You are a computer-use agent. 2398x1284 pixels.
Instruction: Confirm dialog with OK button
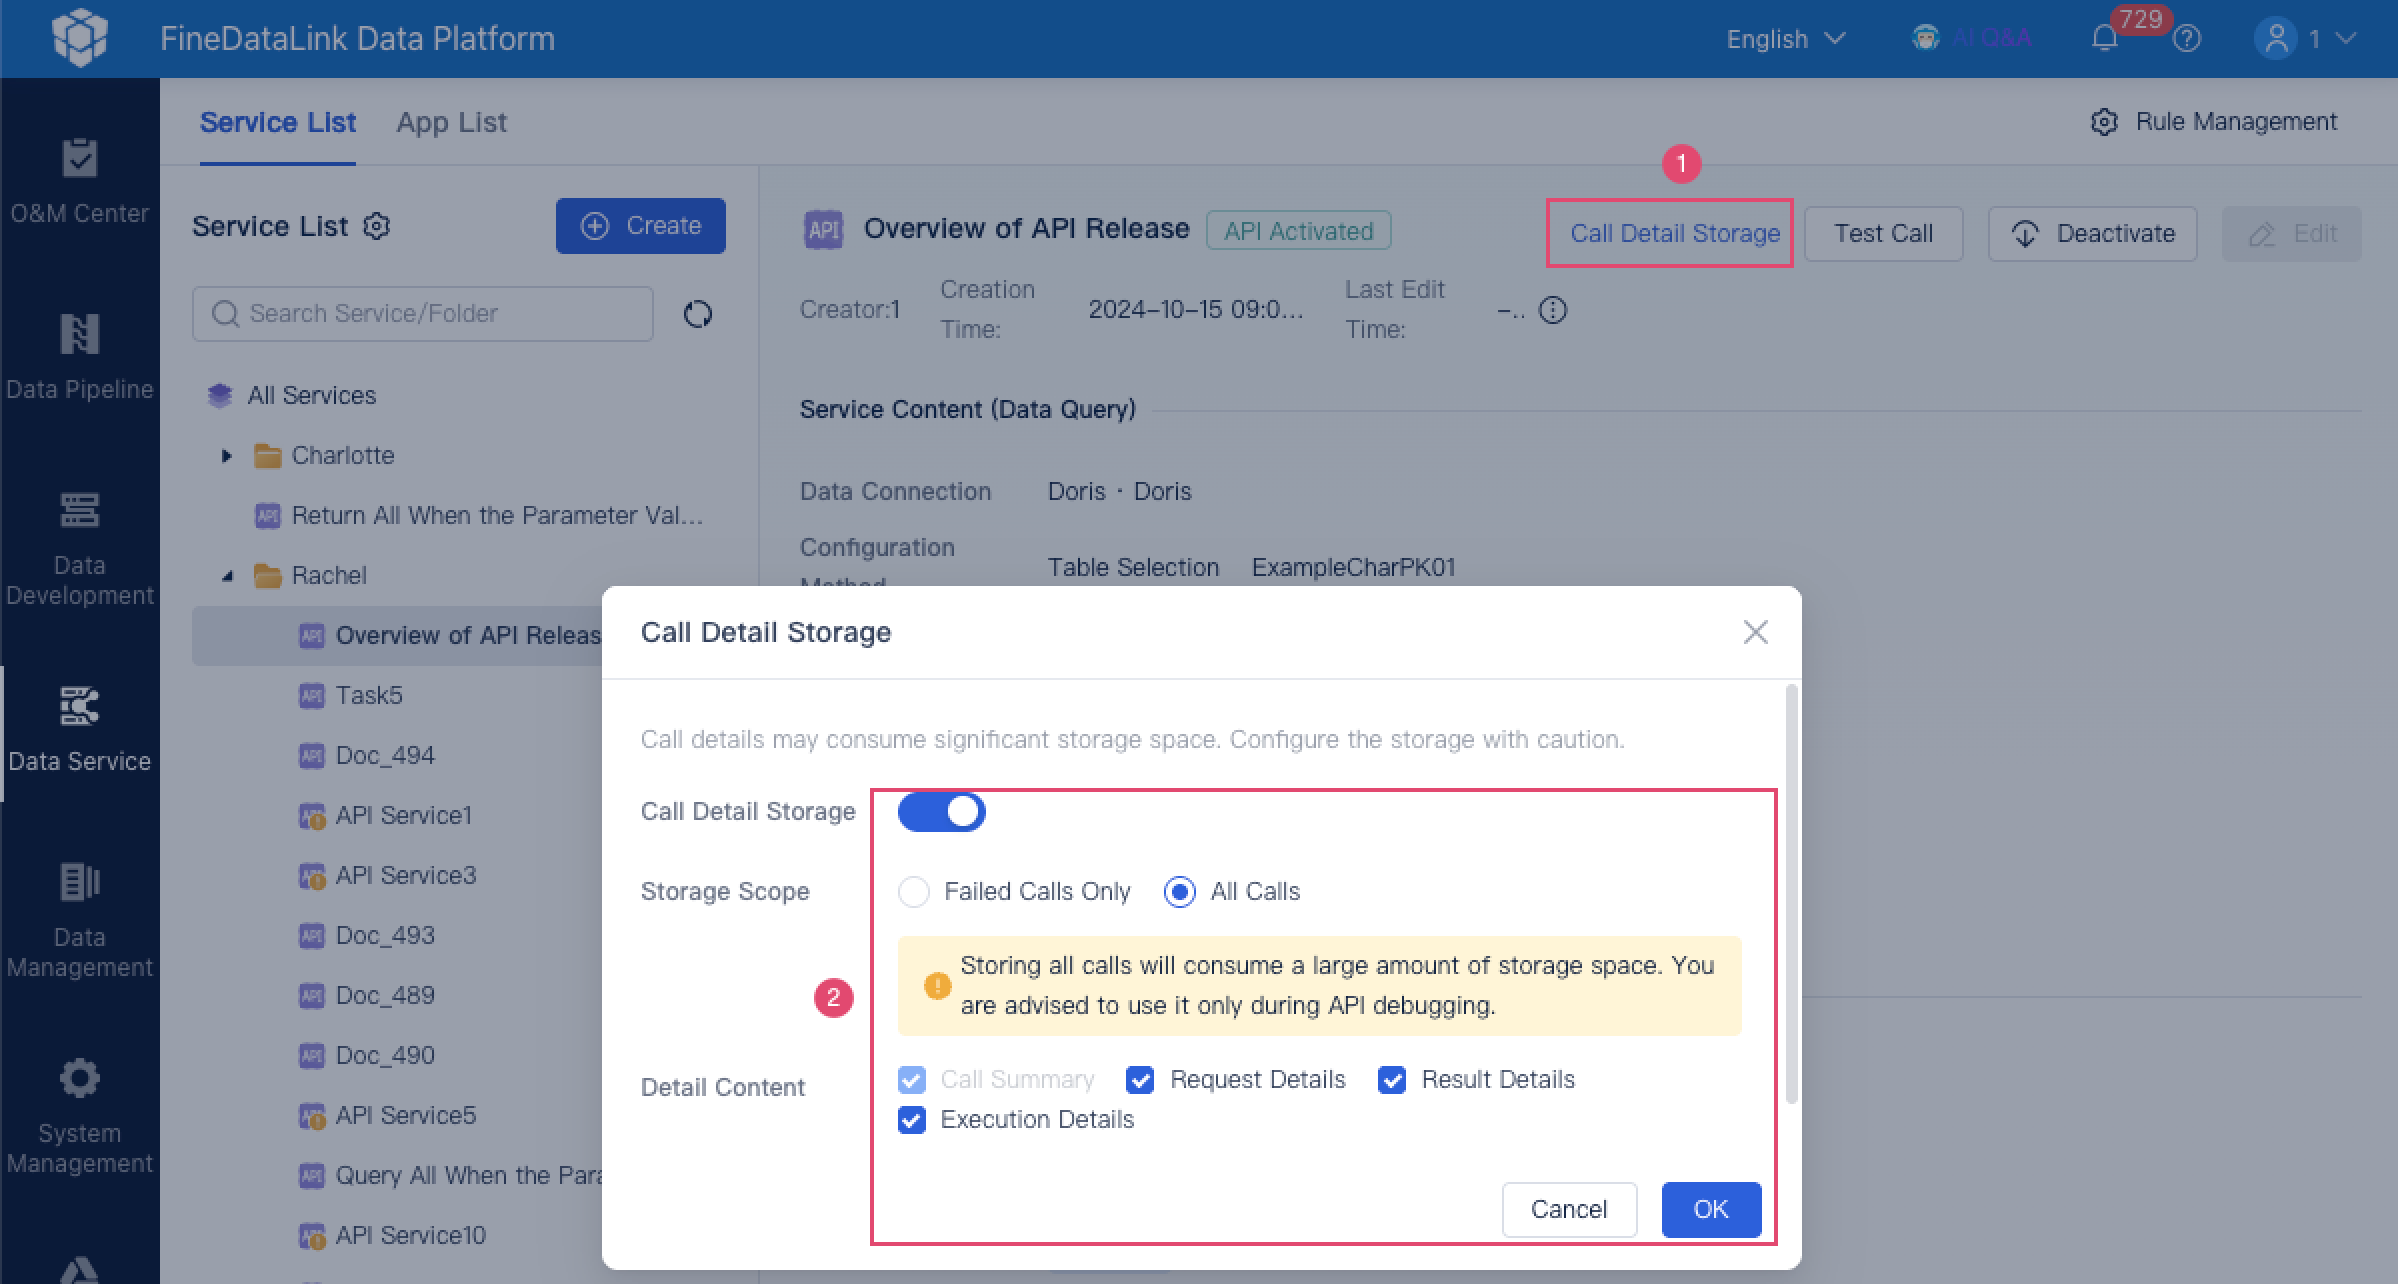click(1711, 1209)
